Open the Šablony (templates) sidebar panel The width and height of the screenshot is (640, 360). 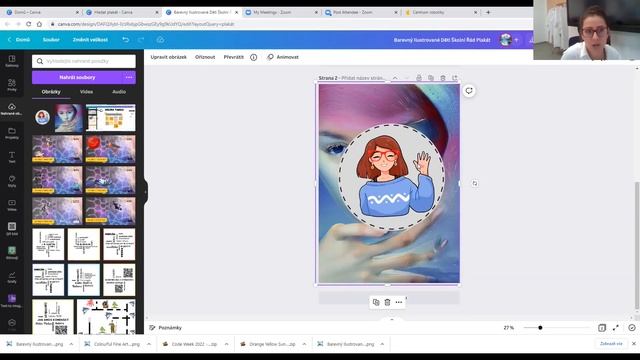(x=12, y=61)
